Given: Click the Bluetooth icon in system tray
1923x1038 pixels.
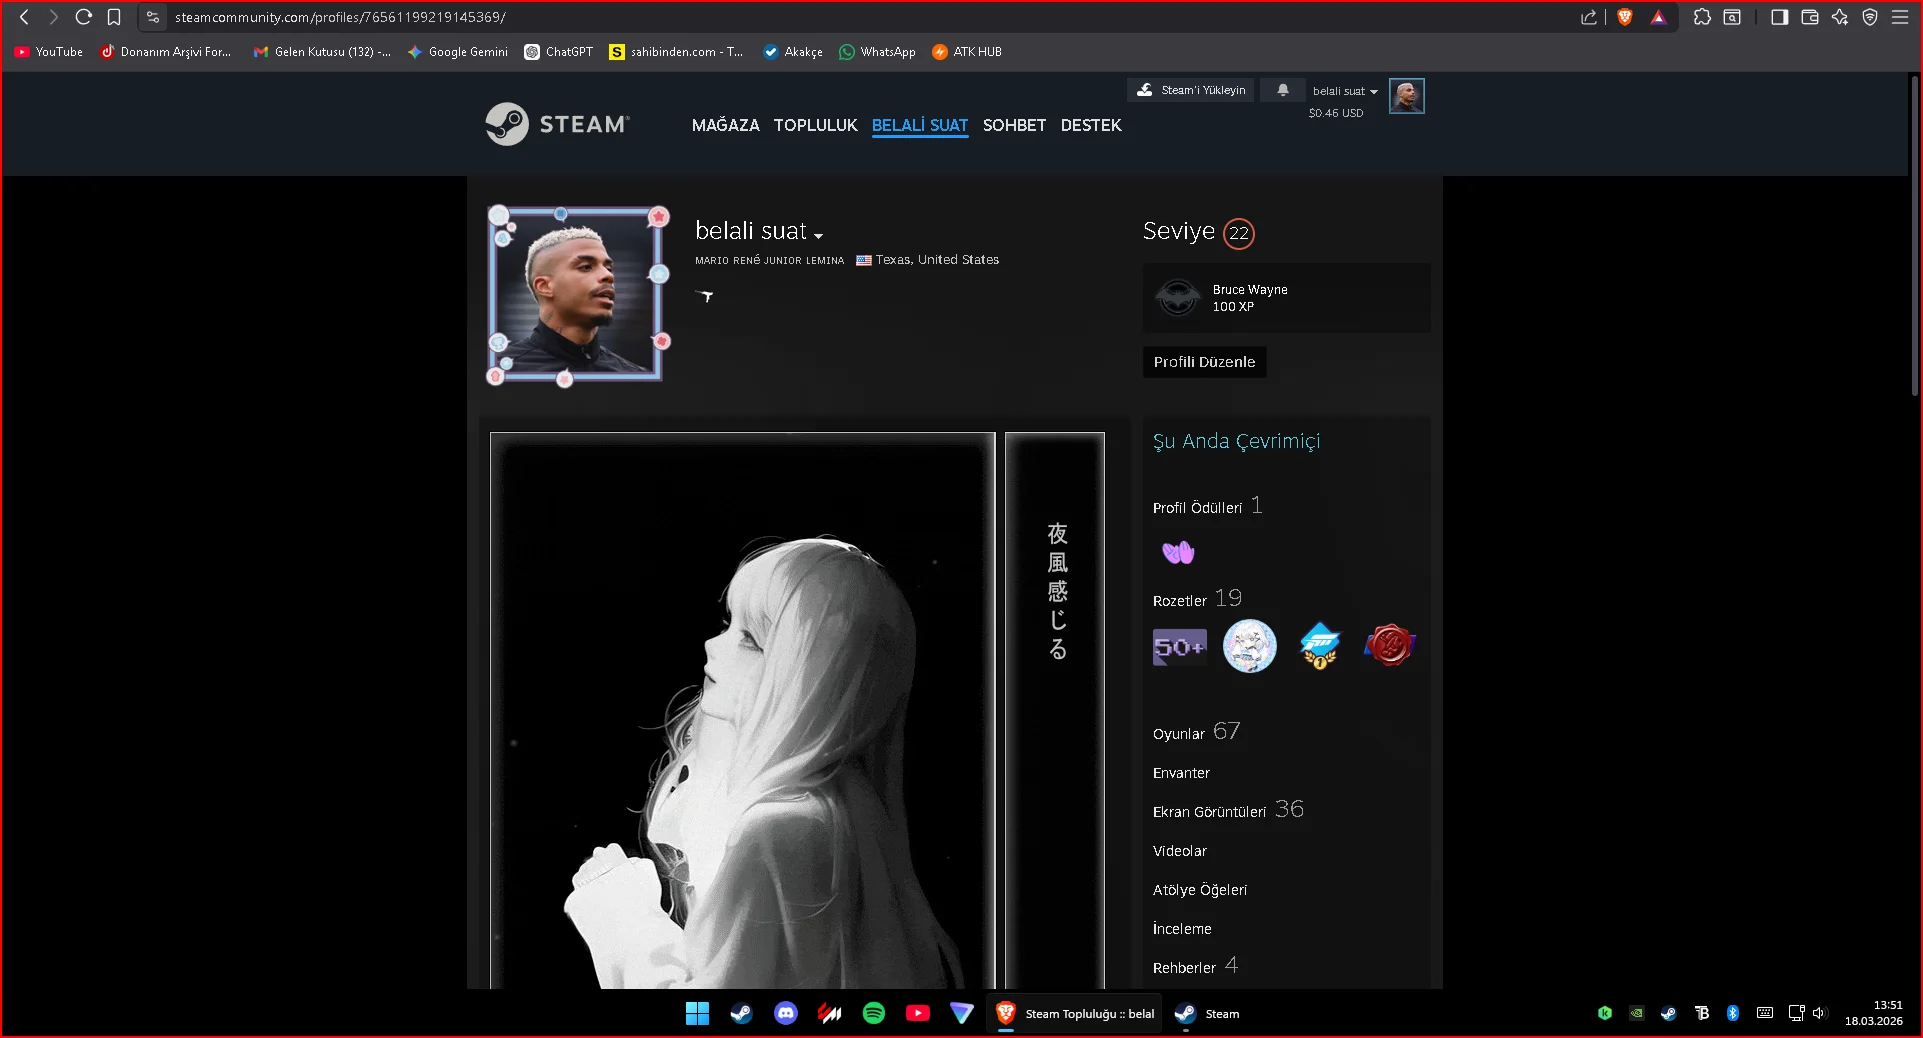Looking at the screenshot, I should (1733, 1013).
